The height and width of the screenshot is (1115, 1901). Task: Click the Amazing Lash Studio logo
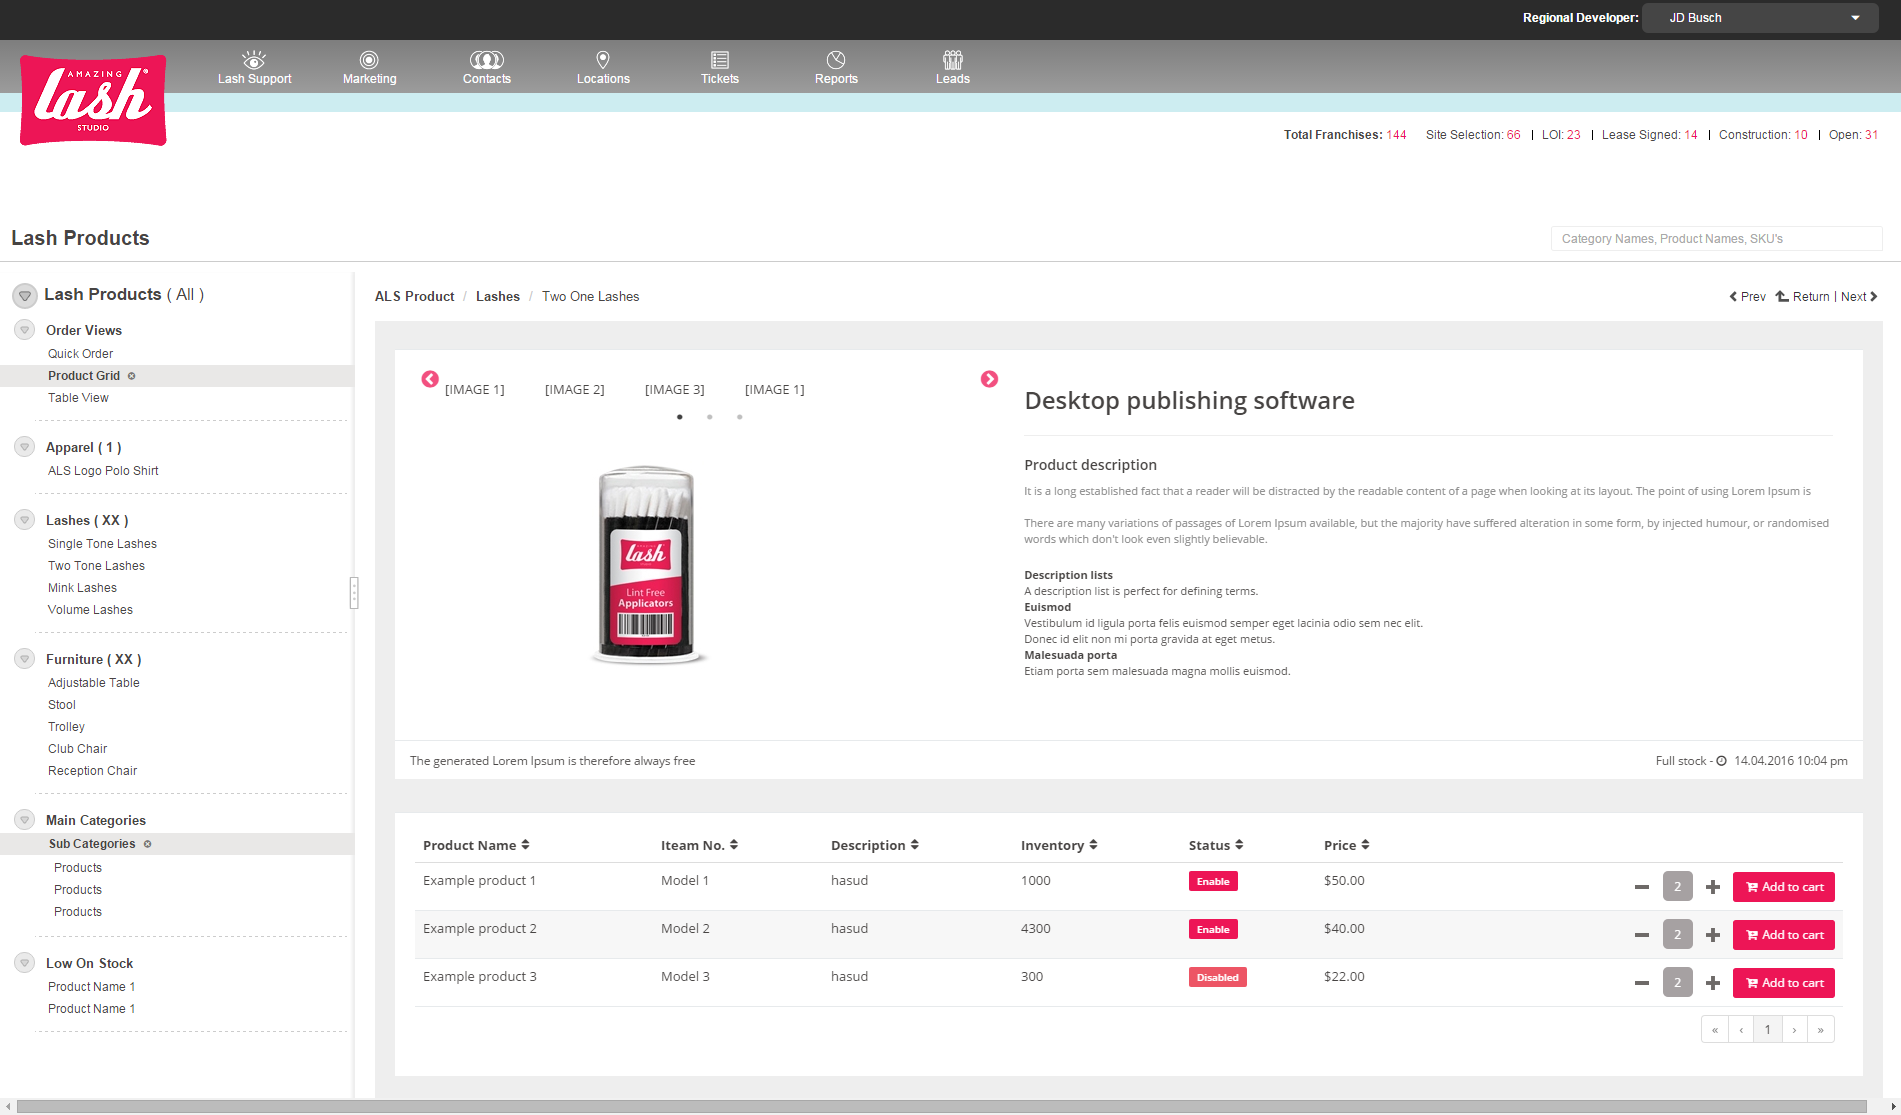point(93,100)
